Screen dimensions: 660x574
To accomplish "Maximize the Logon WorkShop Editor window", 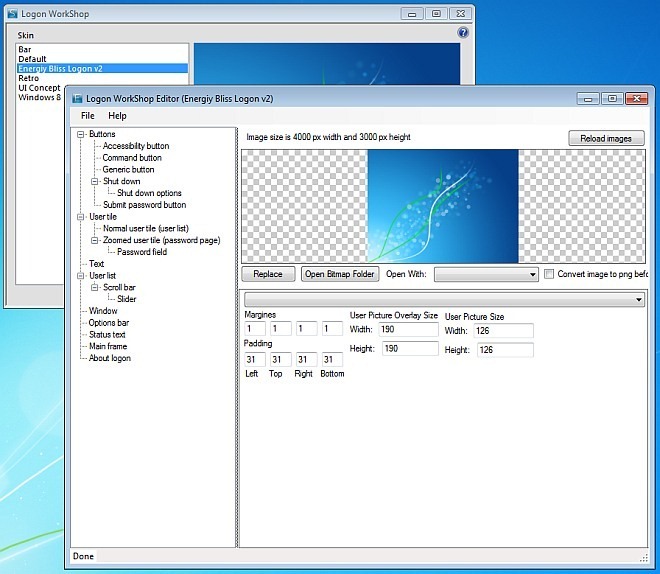I will click(x=612, y=99).
